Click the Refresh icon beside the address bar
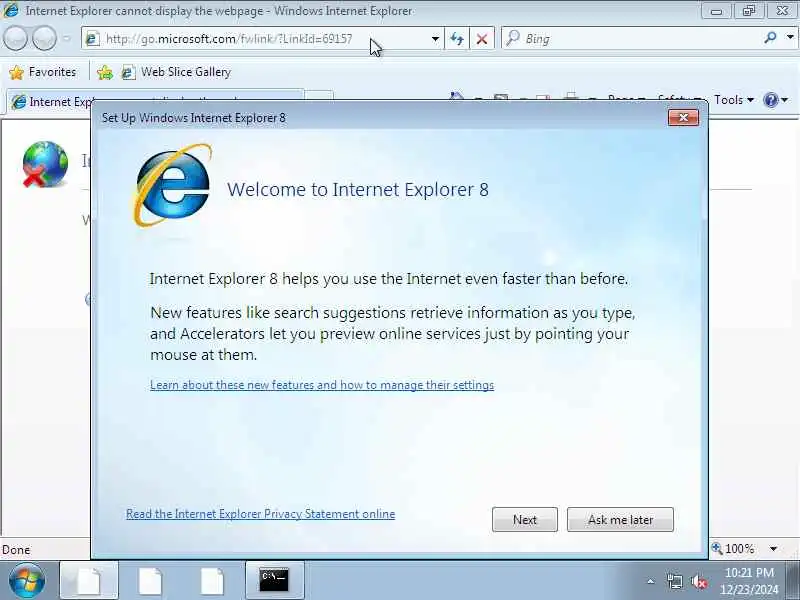This screenshot has width=800, height=600. coord(457,39)
